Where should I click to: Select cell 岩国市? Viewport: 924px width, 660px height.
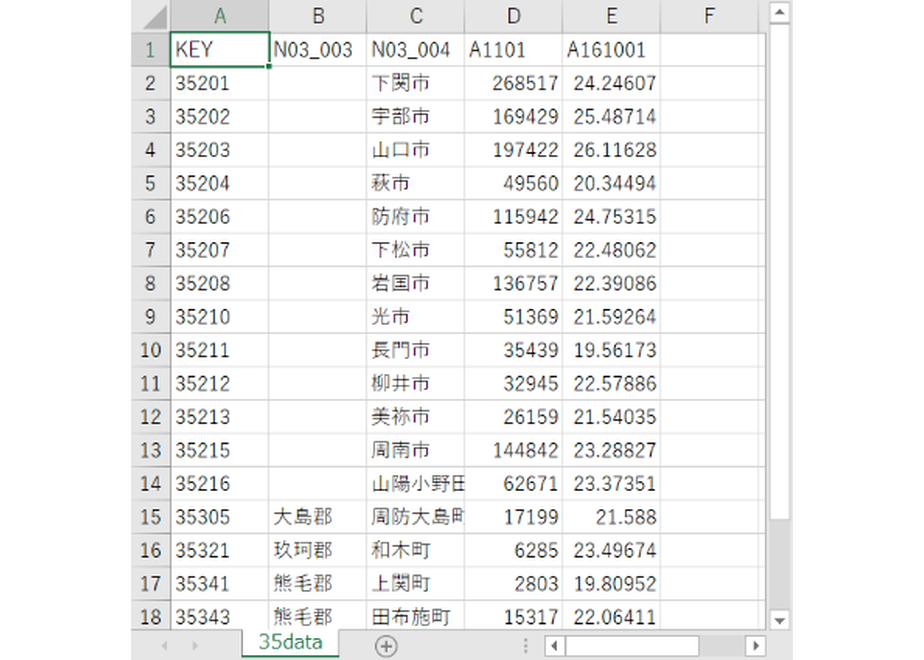[415, 283]
